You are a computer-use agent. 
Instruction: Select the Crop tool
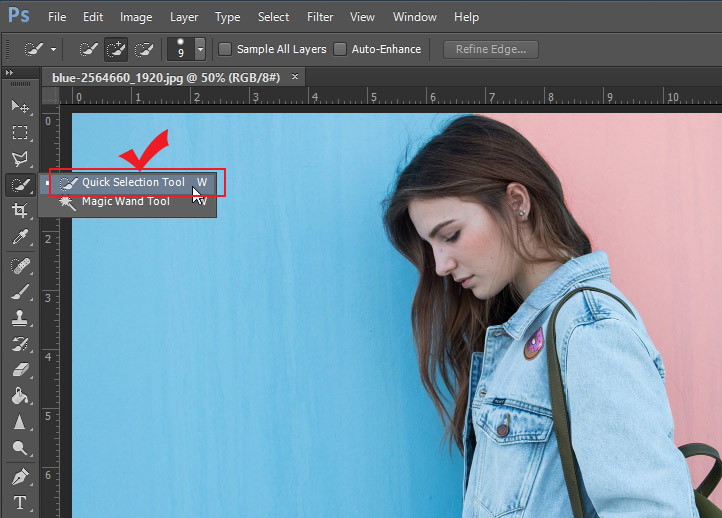20,211
